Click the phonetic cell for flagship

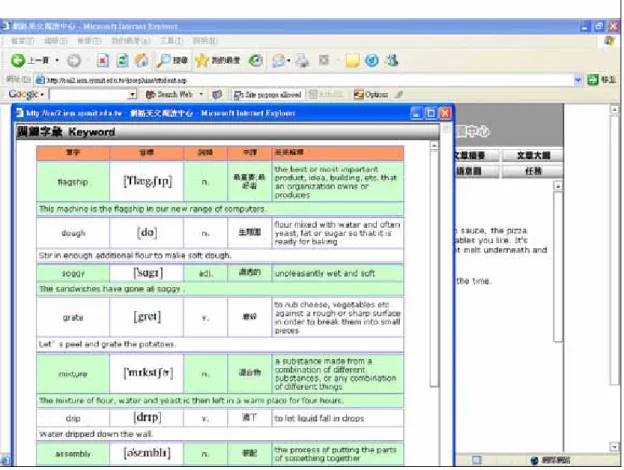[x=147, y=181]
